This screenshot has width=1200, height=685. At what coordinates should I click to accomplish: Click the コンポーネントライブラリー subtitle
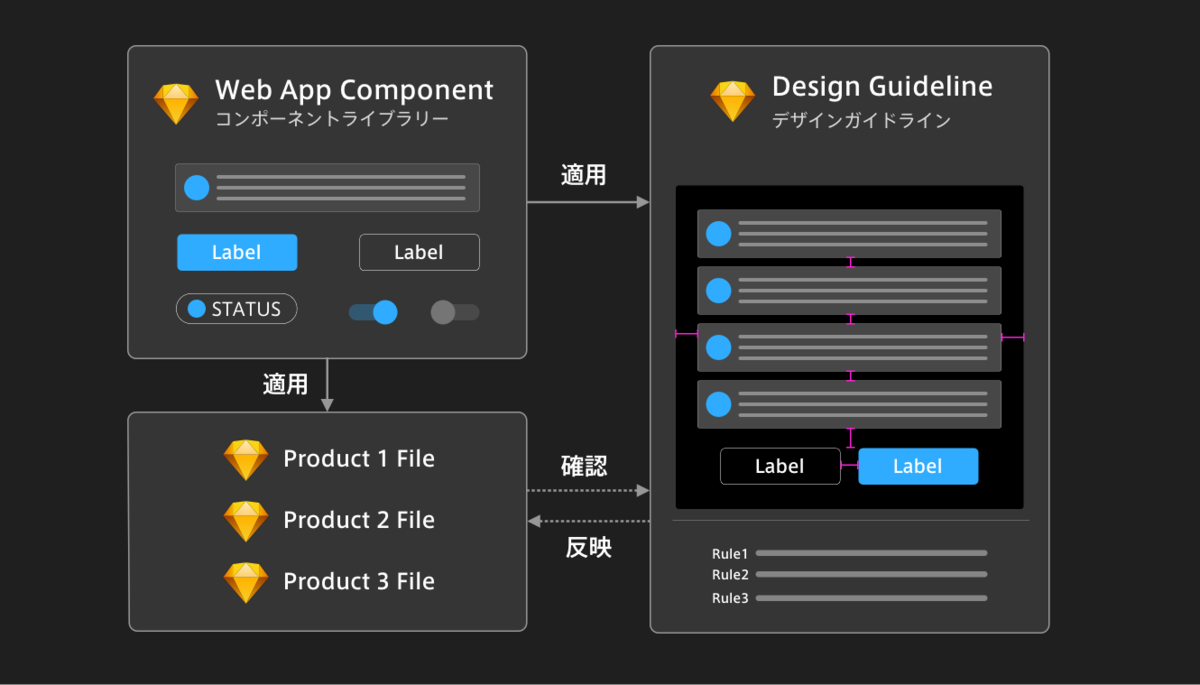[332, 119]
